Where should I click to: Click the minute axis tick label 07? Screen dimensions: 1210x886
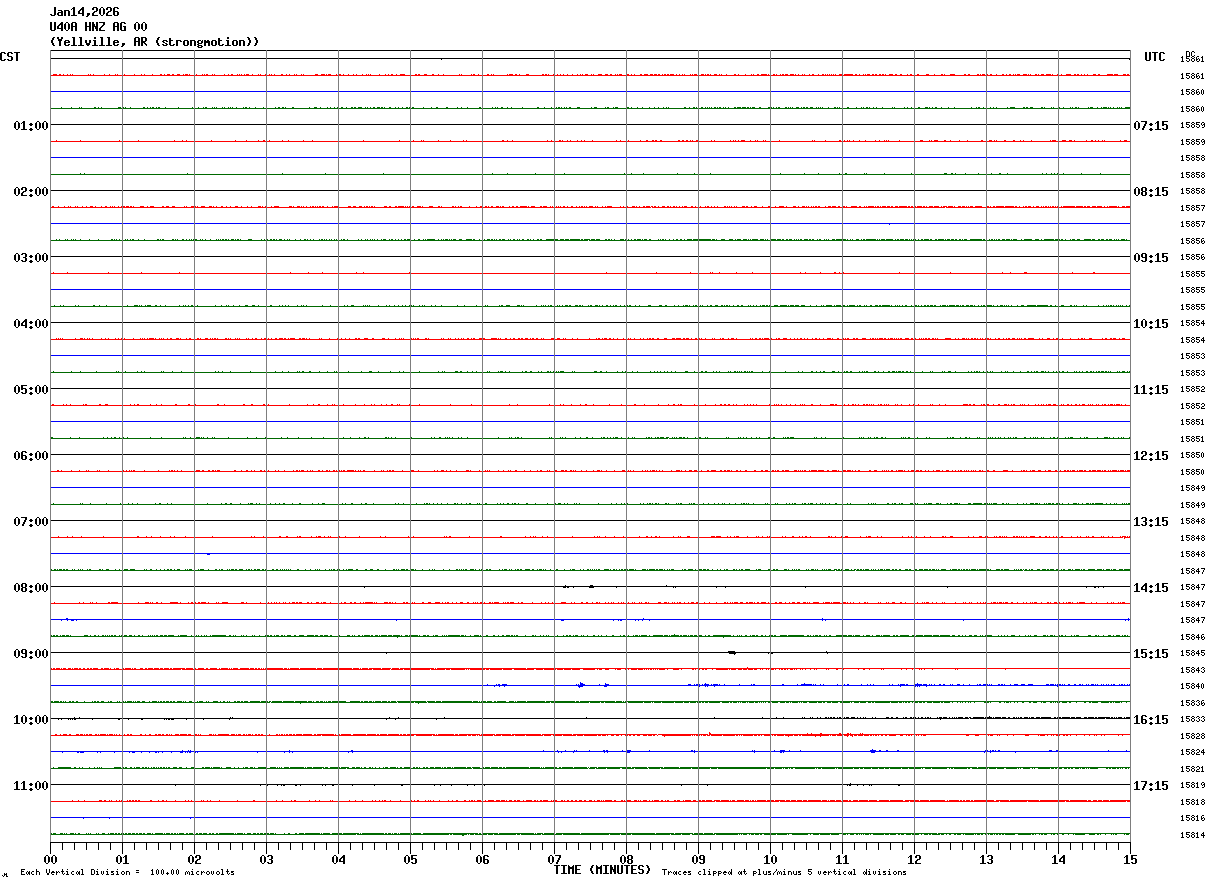click(x=554, y=859)
